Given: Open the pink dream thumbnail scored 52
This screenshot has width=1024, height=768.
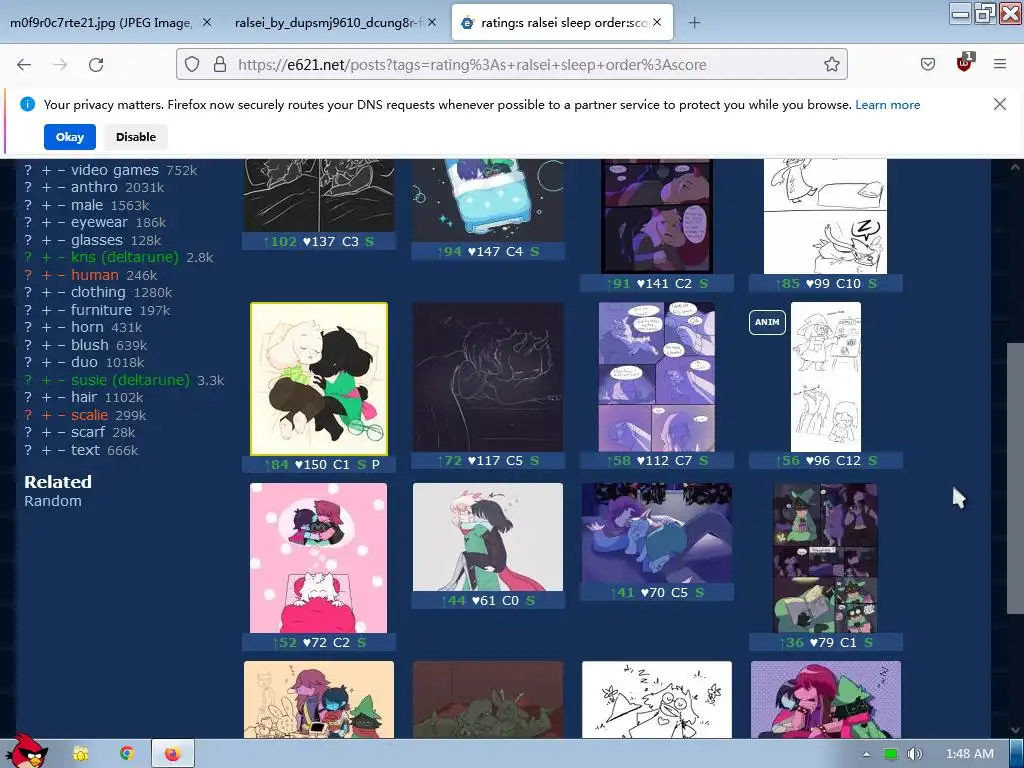Looking at the screenshot, I should [x=319, y=558].
